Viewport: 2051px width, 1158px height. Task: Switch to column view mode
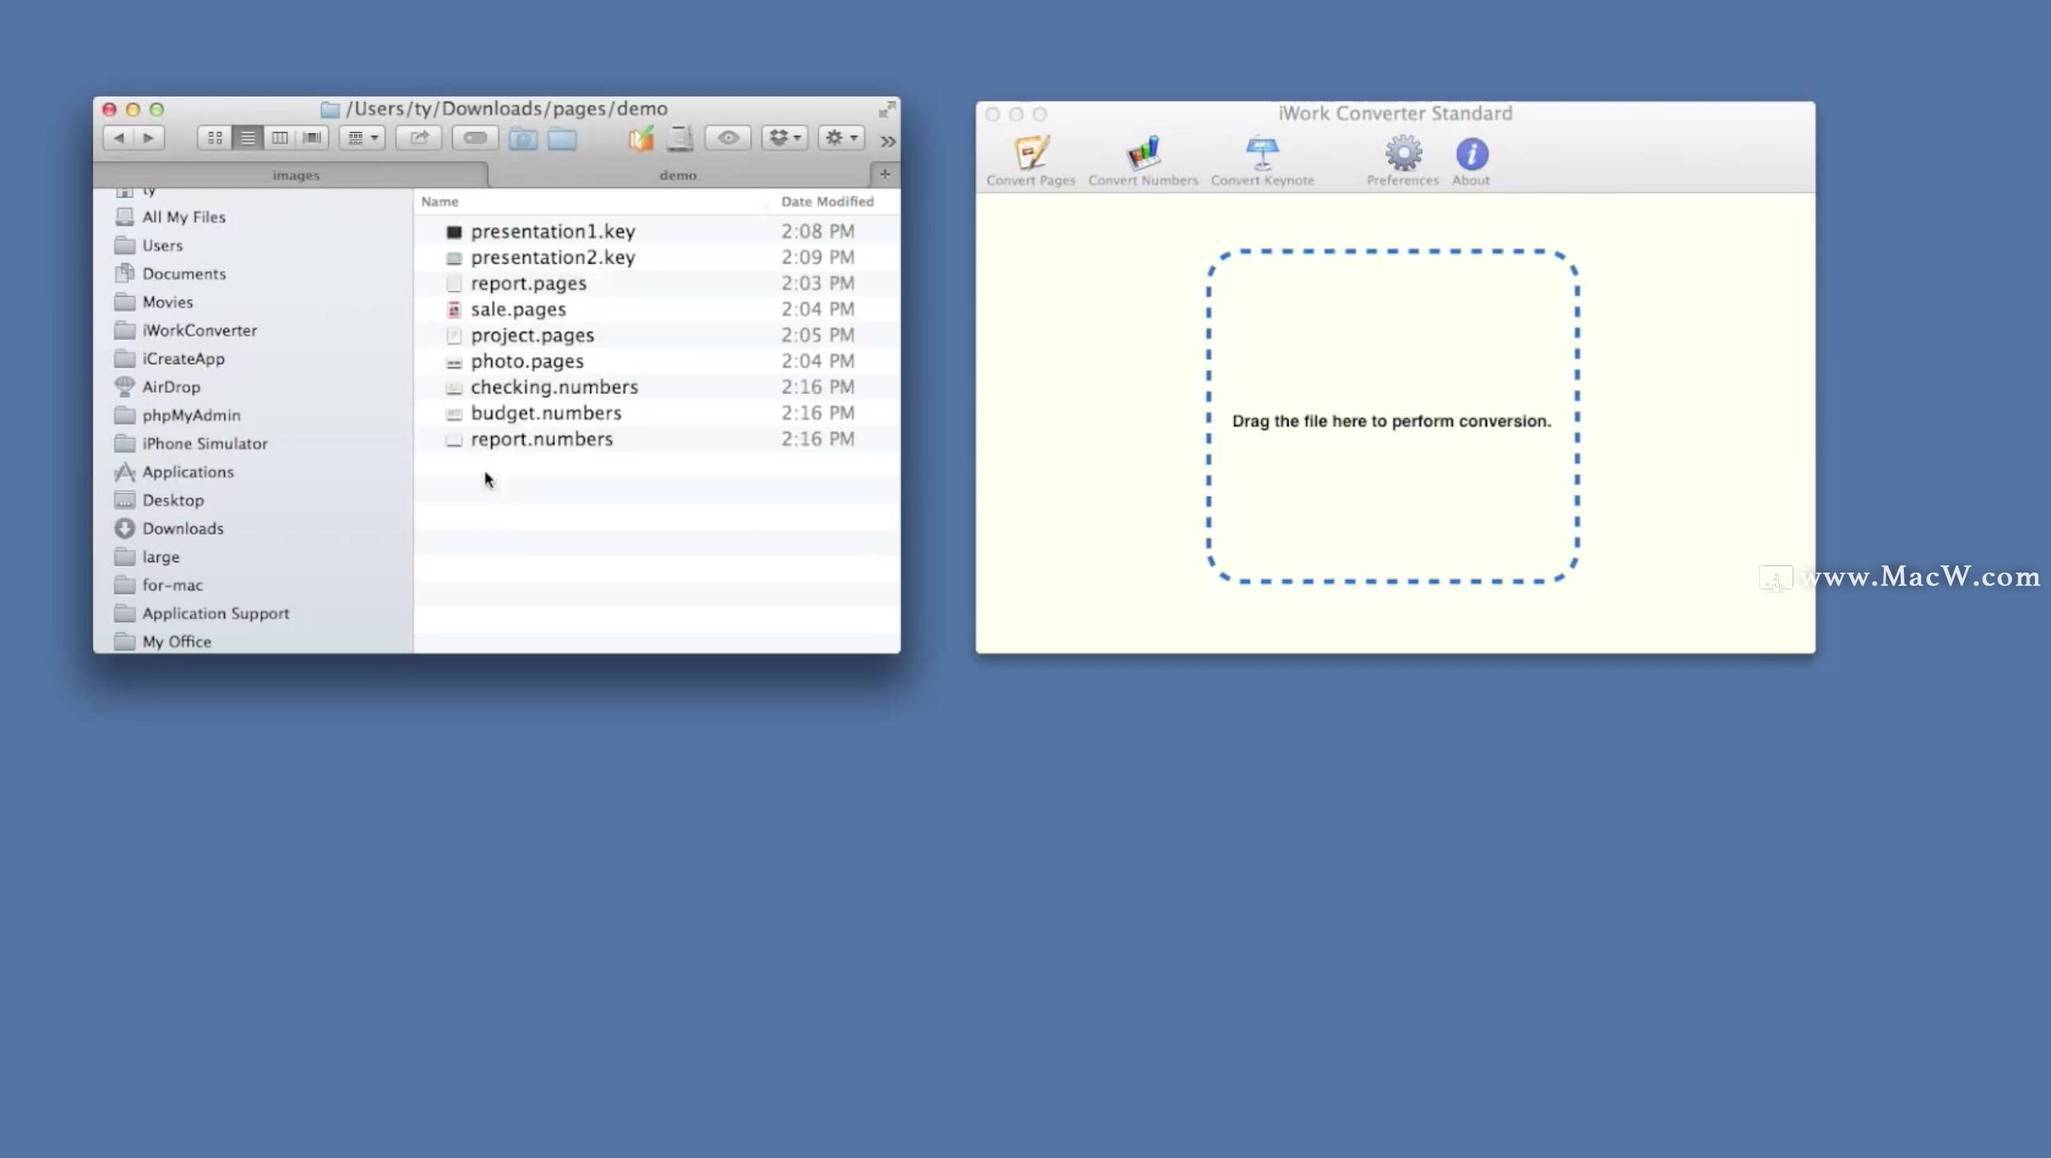click(x=280, y=138)
